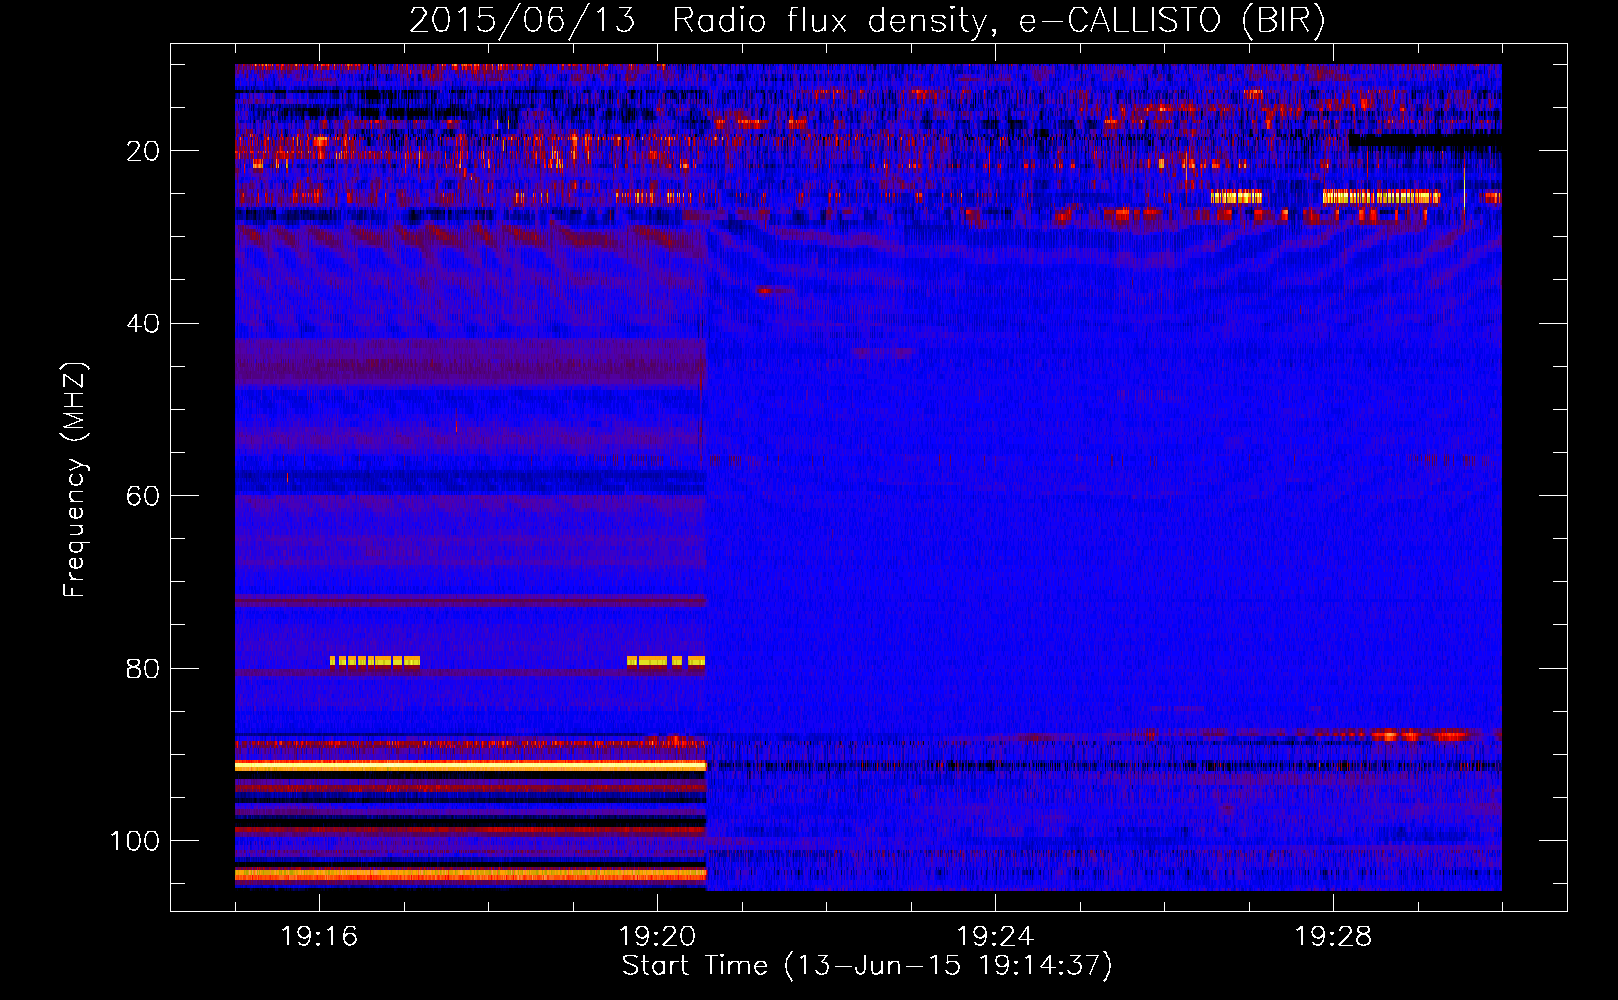This screenshot has height=1000, width=1618.
Task: Click the 100 MHz frequency tick label
Action: point(135,841)
